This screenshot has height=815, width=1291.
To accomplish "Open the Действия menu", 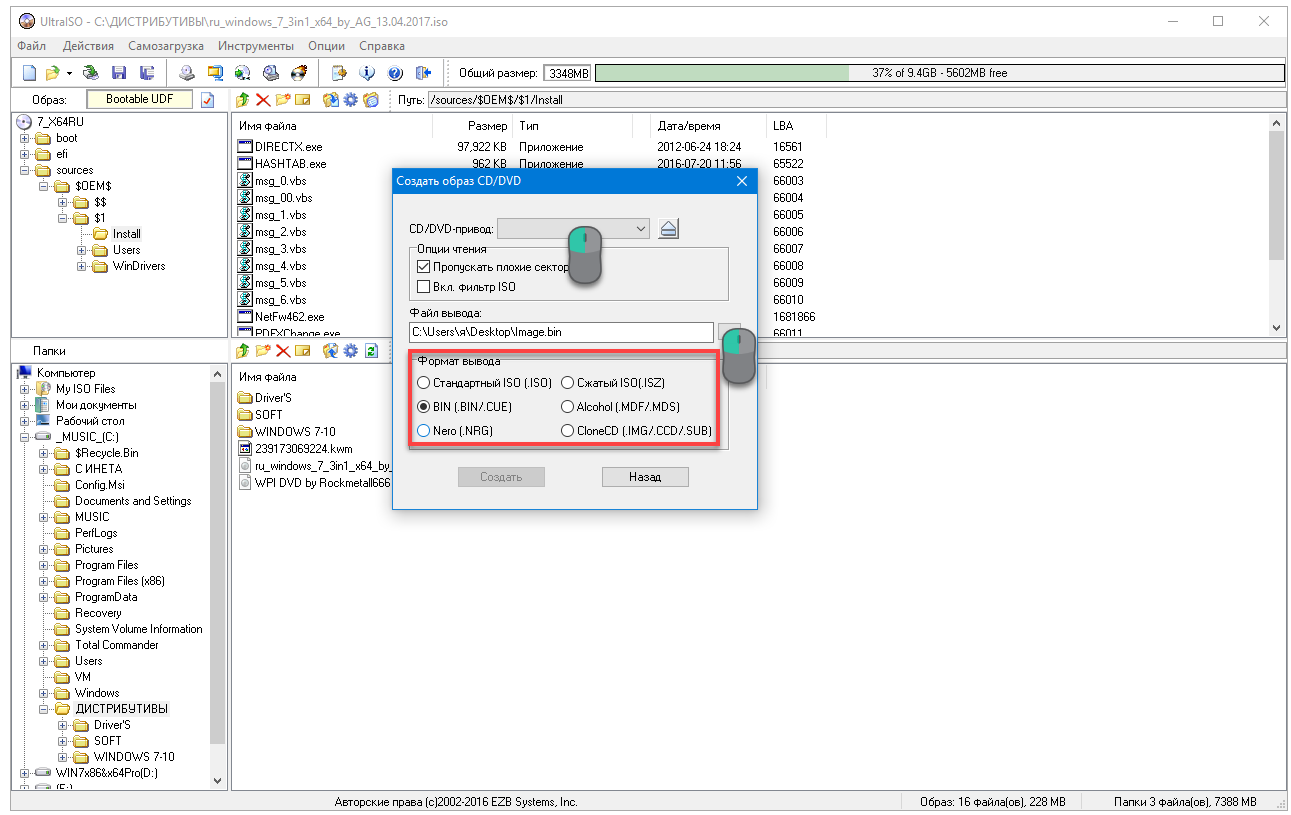I will (88, 46).
